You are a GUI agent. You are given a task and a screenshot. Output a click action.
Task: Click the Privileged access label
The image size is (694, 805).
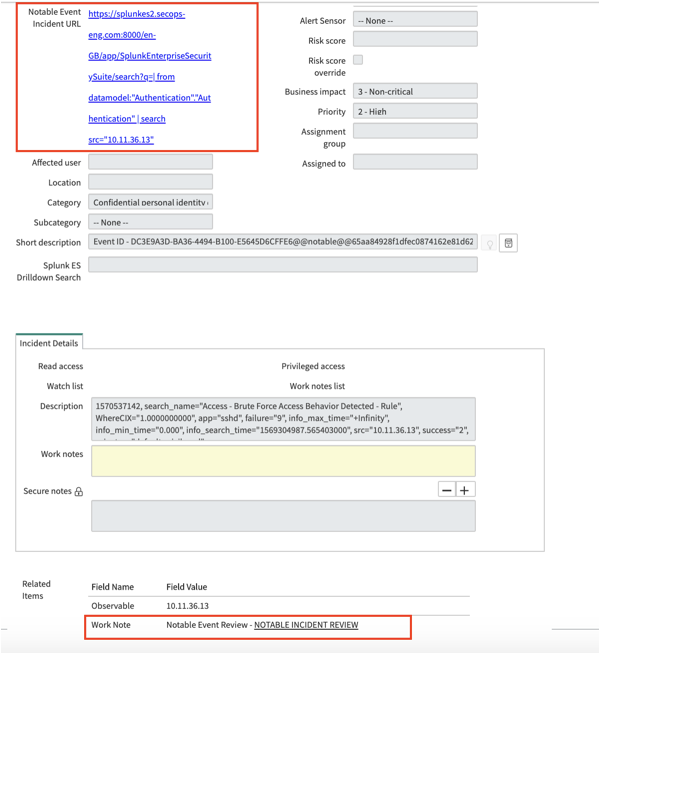313,366
